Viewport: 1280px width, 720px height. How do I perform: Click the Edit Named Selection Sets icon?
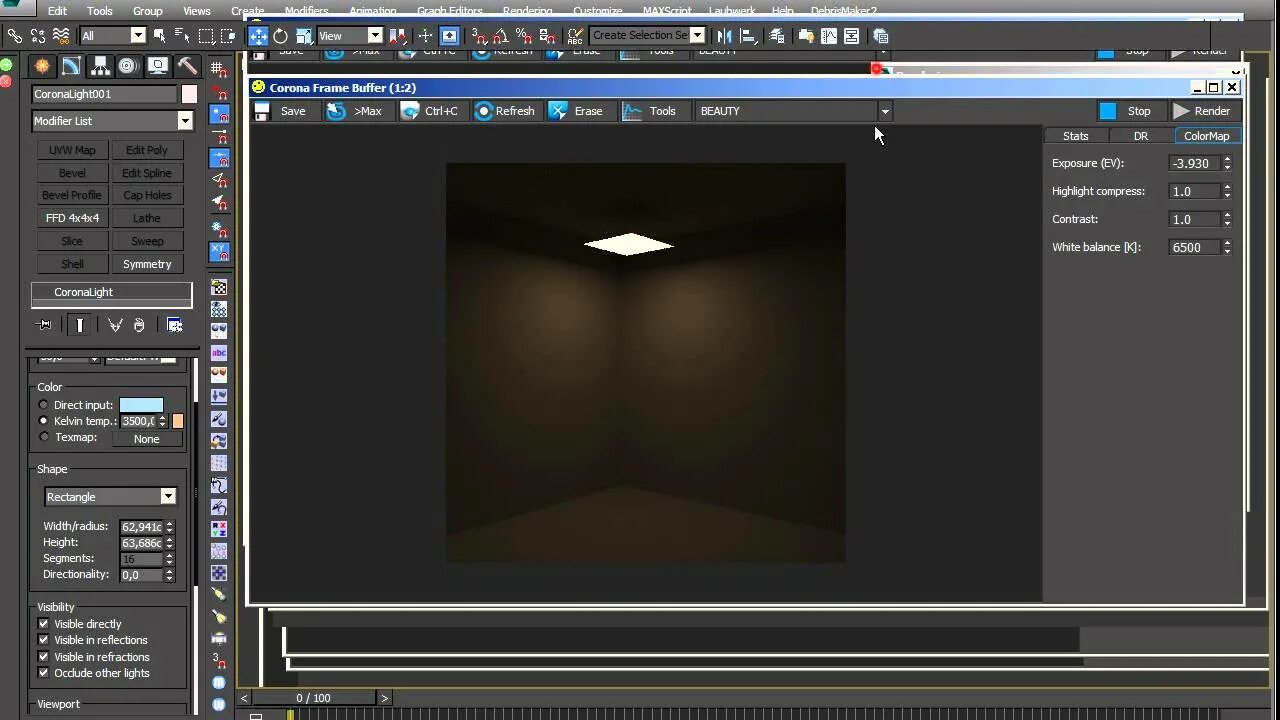point(575,36)
